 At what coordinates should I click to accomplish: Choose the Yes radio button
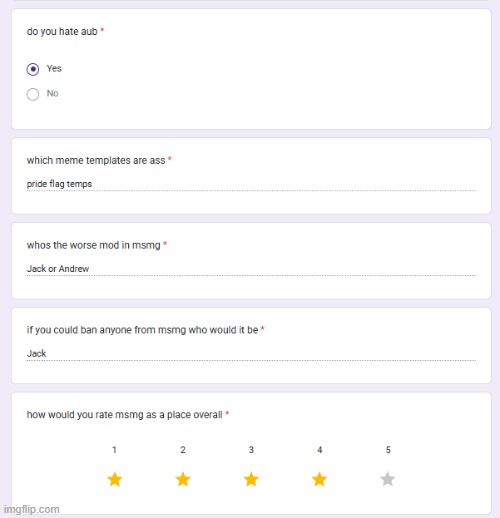click(x=33, y=69)
